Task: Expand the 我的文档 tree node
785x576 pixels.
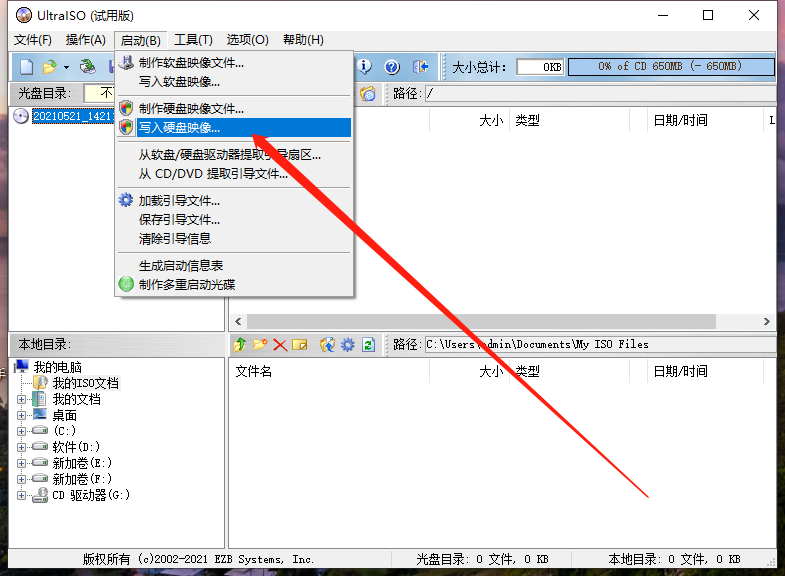Action: click(21, 399)
